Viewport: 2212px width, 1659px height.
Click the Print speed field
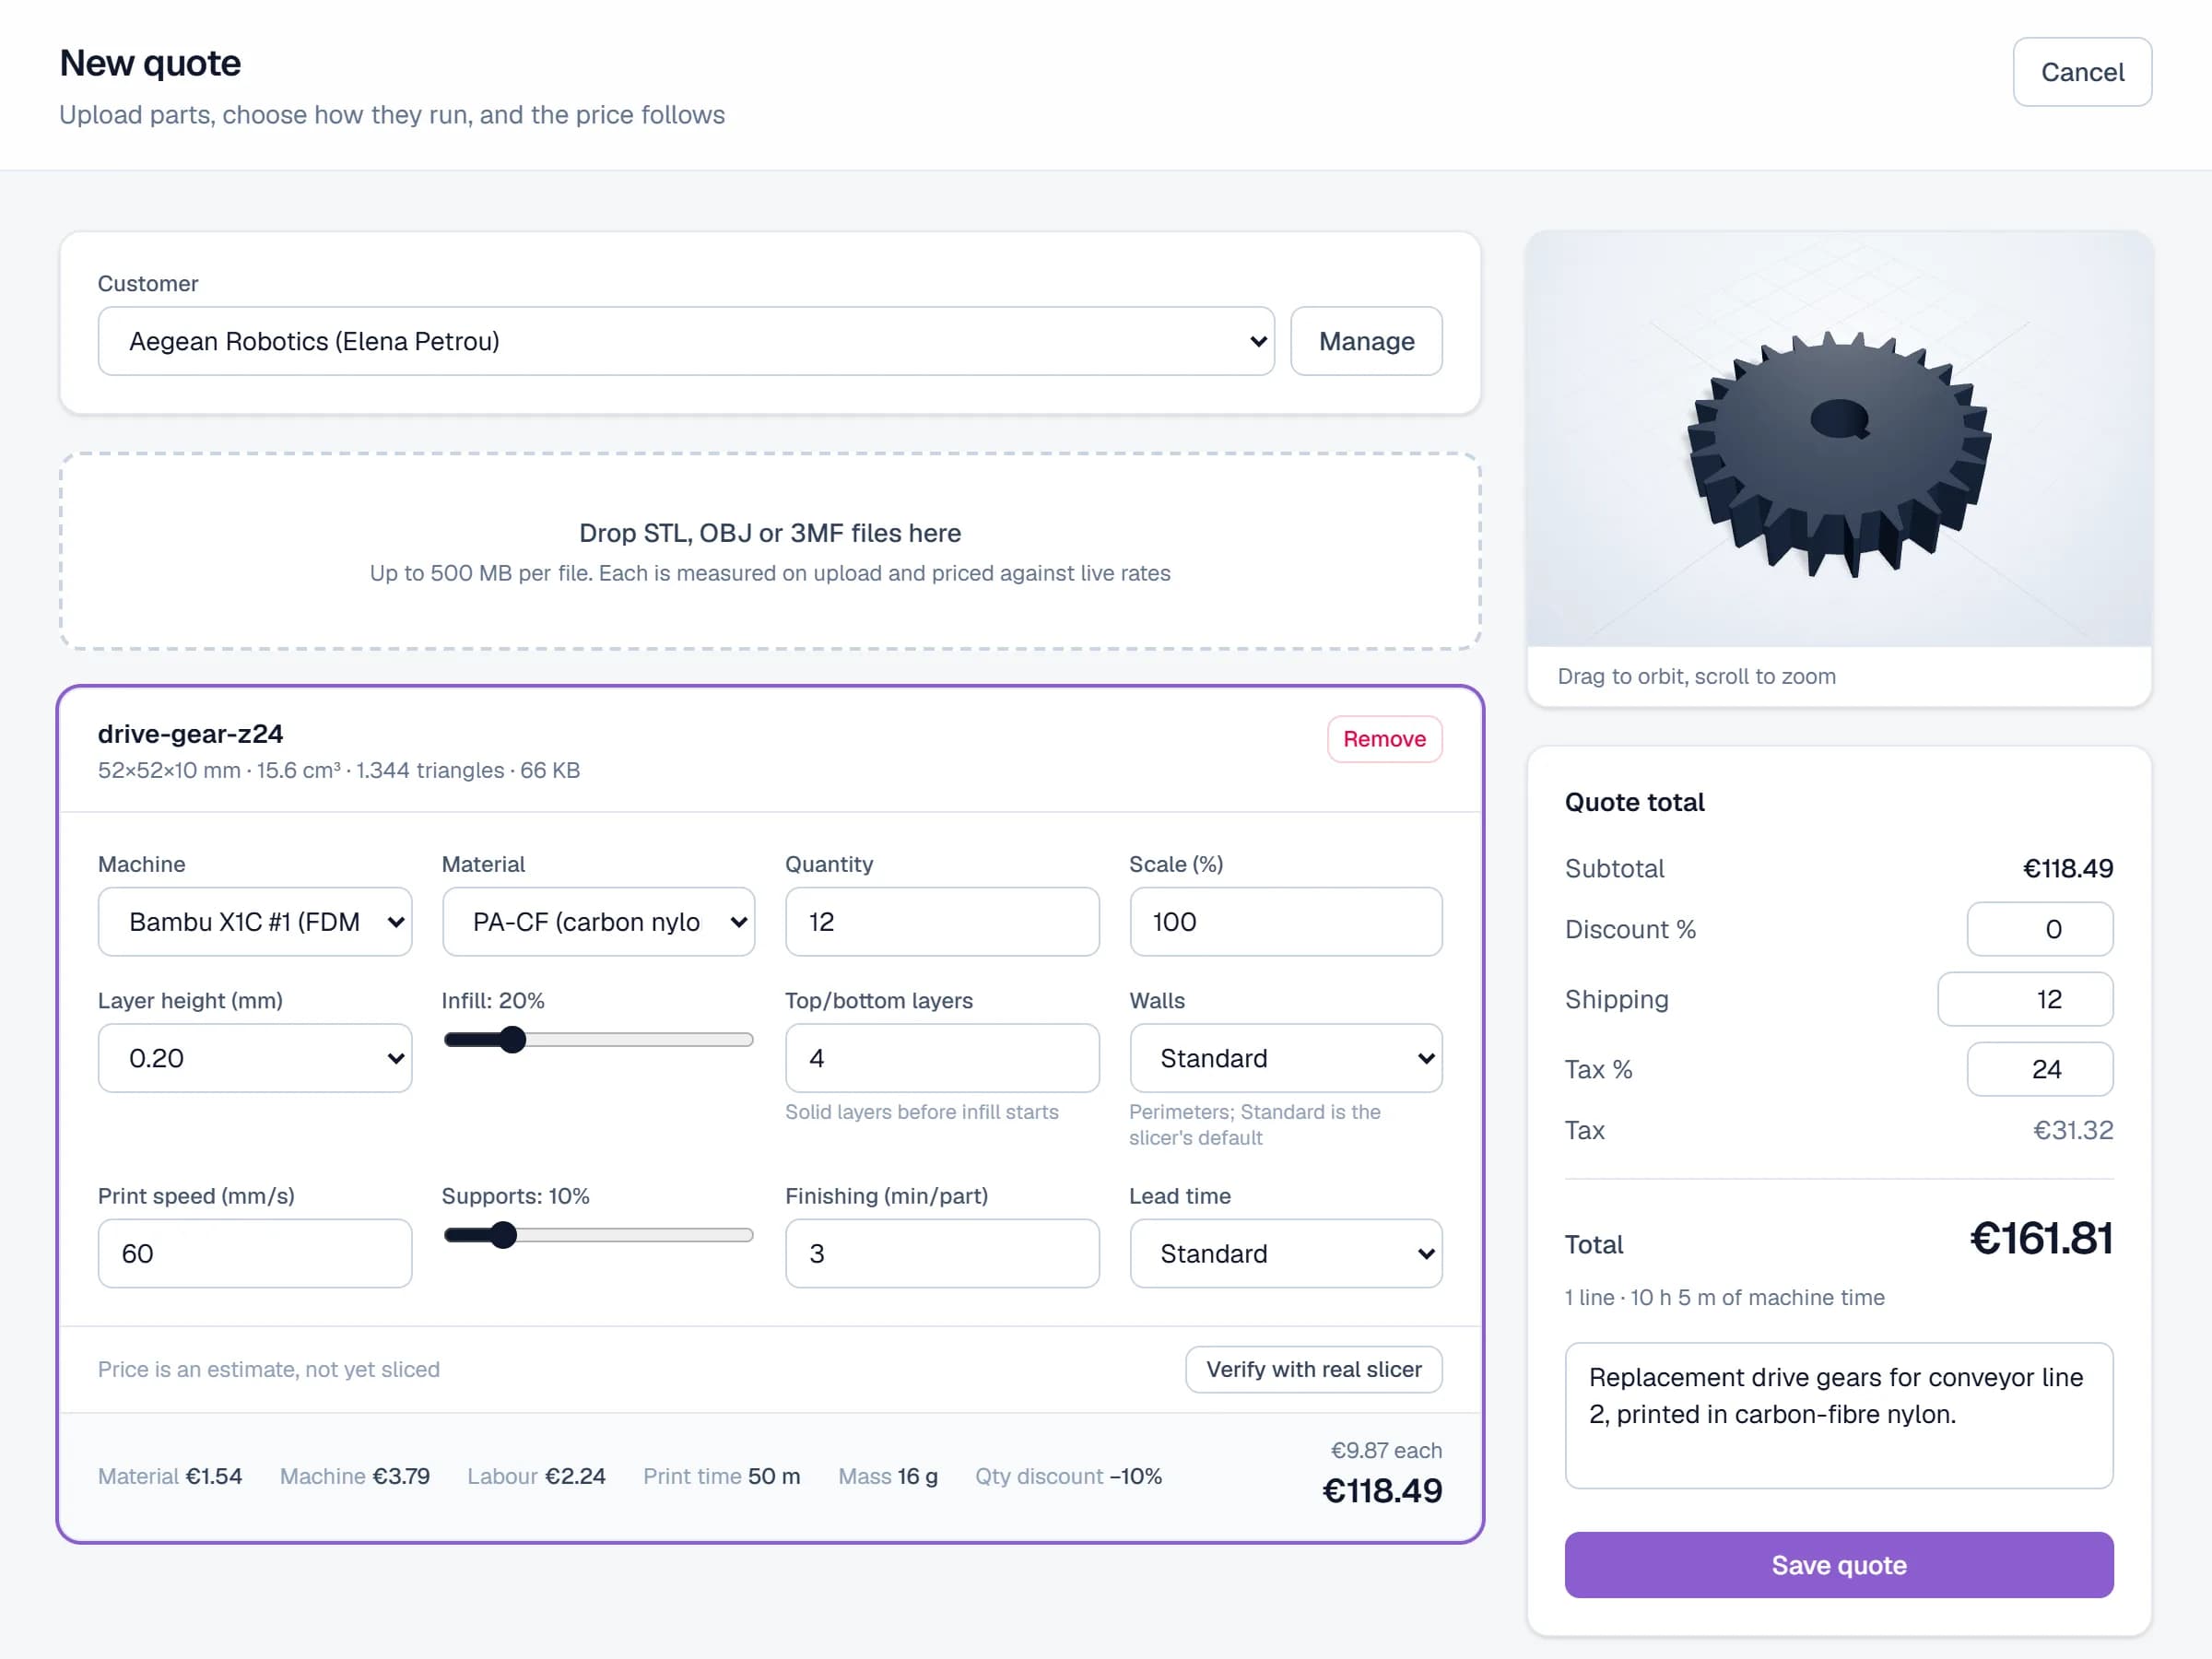pos(255,1253)
